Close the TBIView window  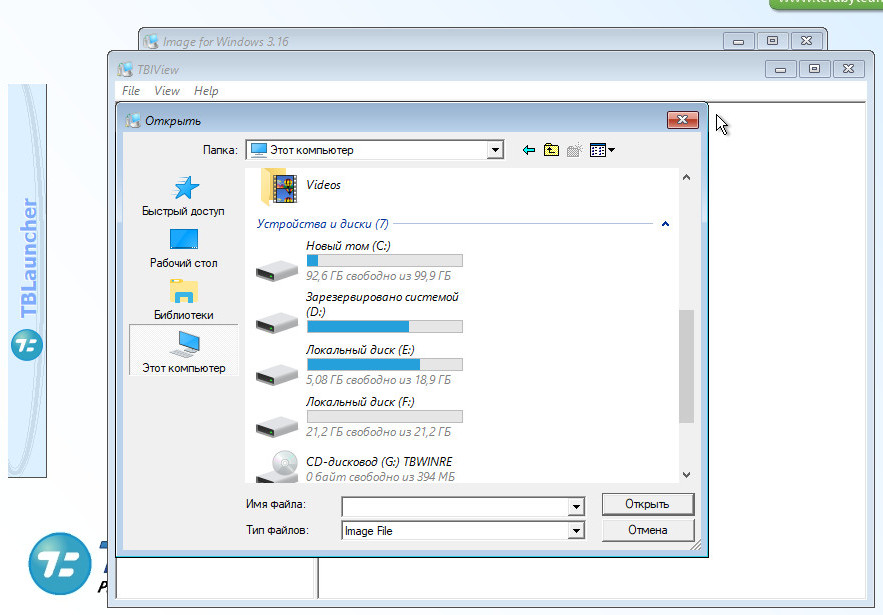click(848, 69)
